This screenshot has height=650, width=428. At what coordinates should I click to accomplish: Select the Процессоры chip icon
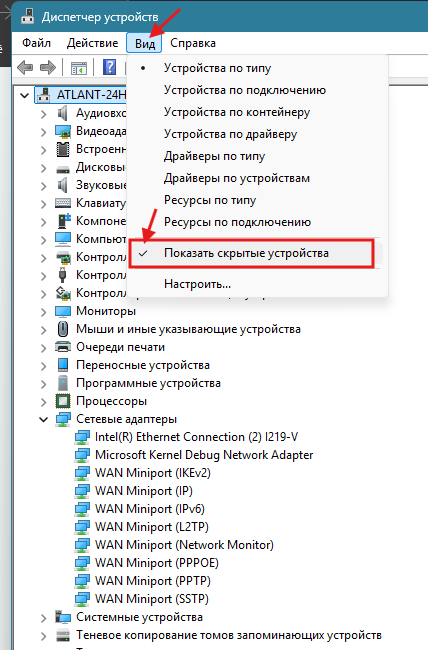(x=63, y=401)
